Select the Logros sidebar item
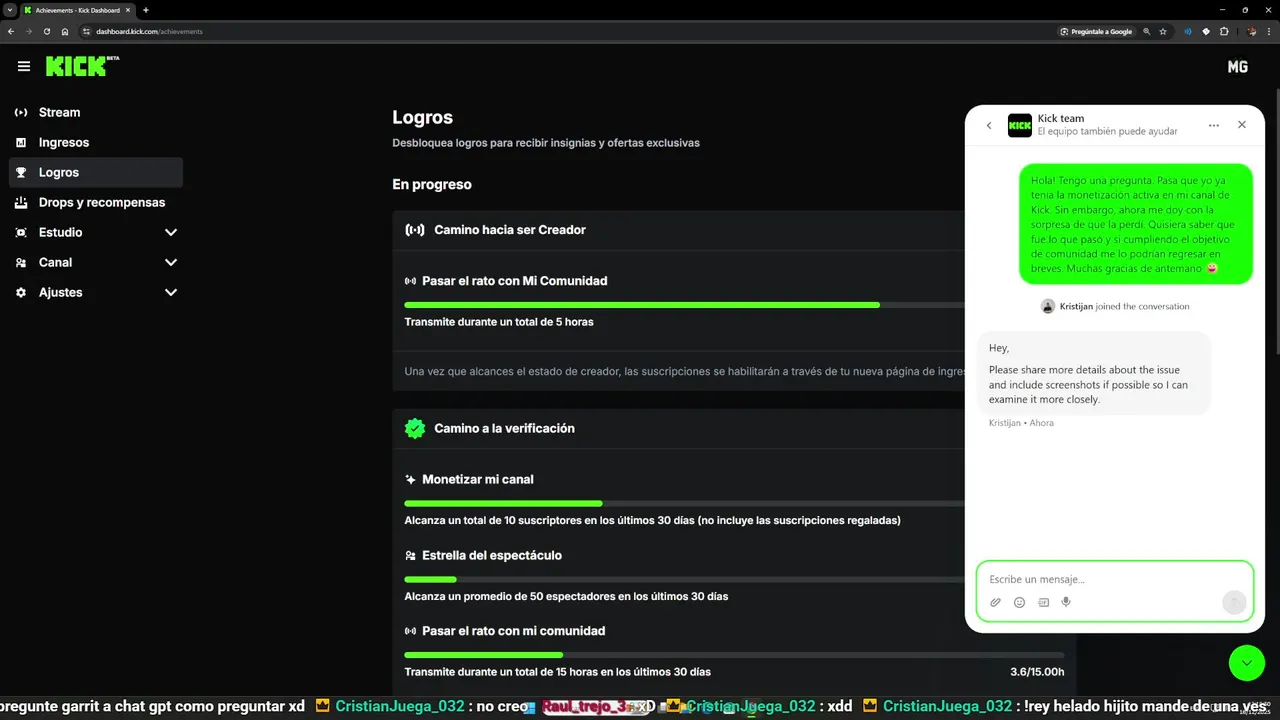Screen dimensions: 1280x720 point(96,172)
